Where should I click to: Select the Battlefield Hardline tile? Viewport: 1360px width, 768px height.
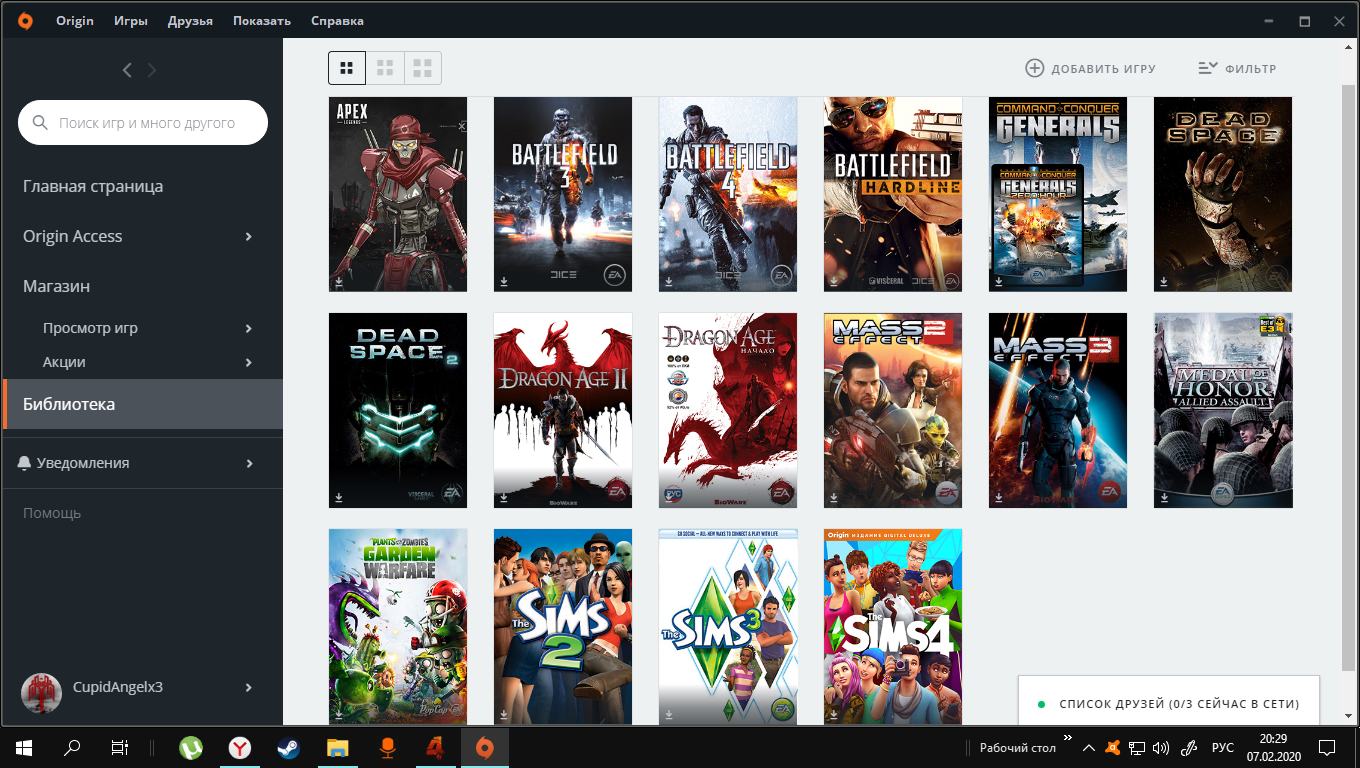(x=893, y=194)
